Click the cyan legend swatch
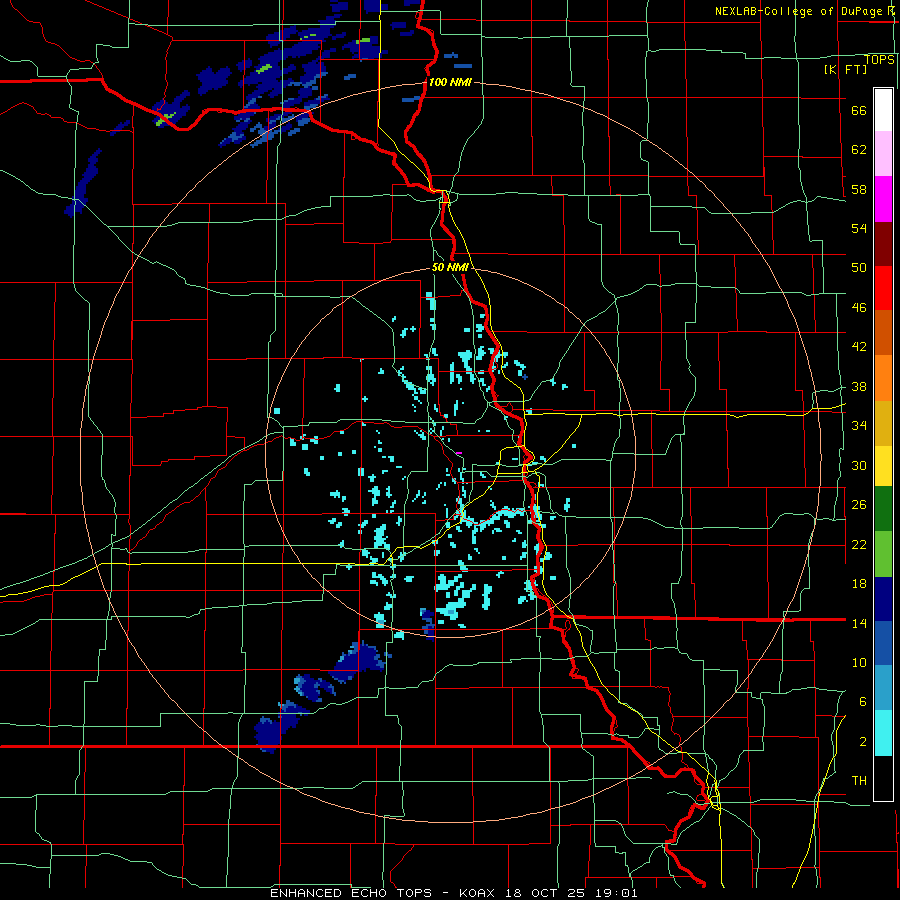This screenshot has width=900, height=900. (883, 733)
